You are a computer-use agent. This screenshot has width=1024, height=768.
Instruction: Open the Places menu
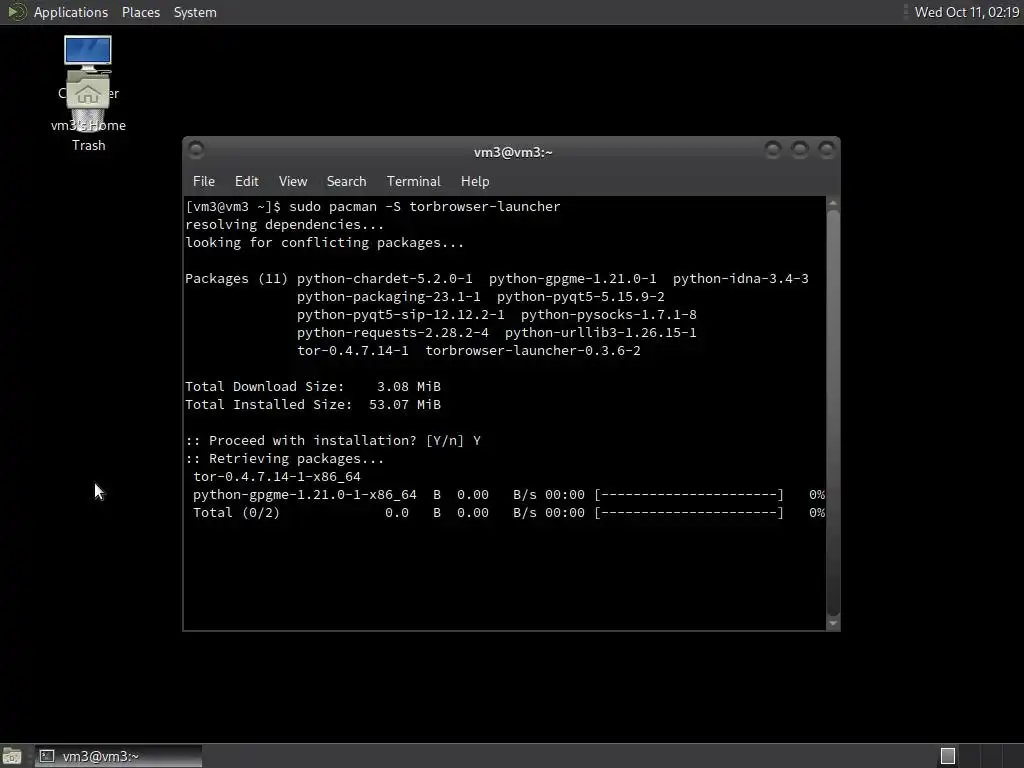point(140,12)
